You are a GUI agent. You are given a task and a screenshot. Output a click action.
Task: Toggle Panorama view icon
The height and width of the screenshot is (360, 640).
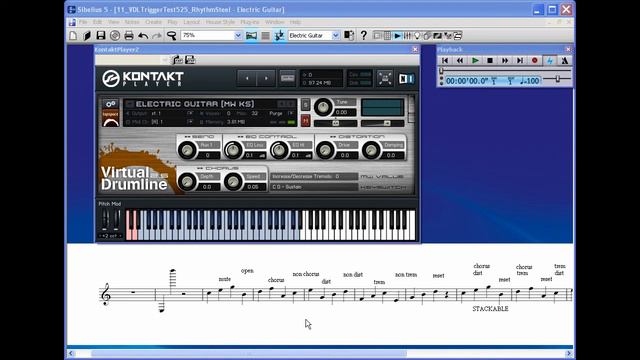coord(251,36)
